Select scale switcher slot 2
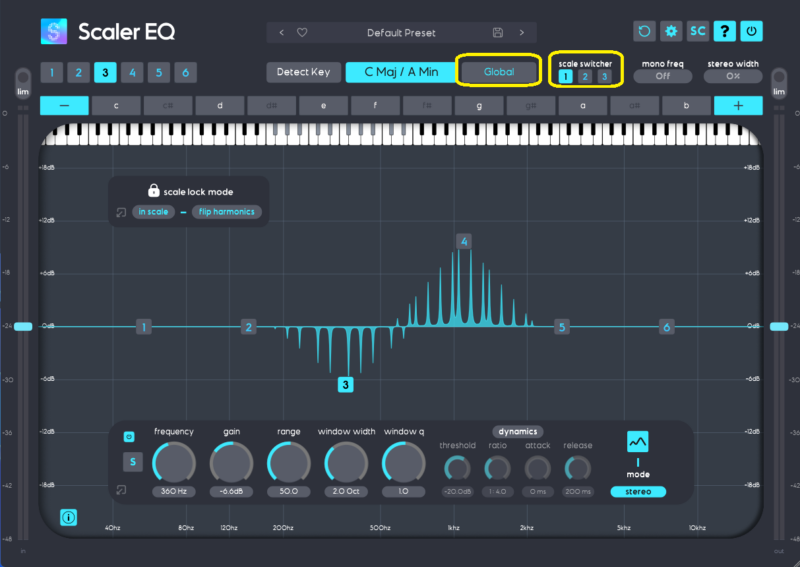Viewport: 800px width, 567px height. tap(585, 77)
